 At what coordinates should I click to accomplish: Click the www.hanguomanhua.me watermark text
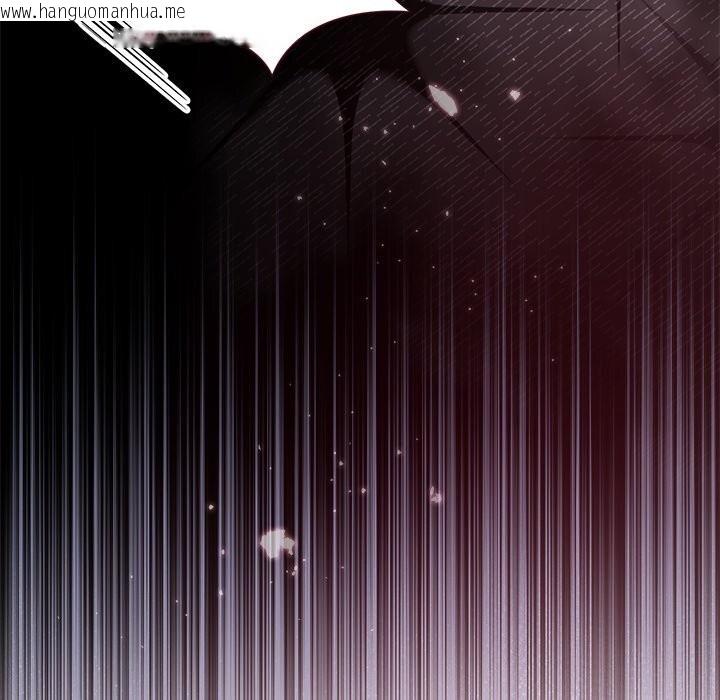[93, 10]
